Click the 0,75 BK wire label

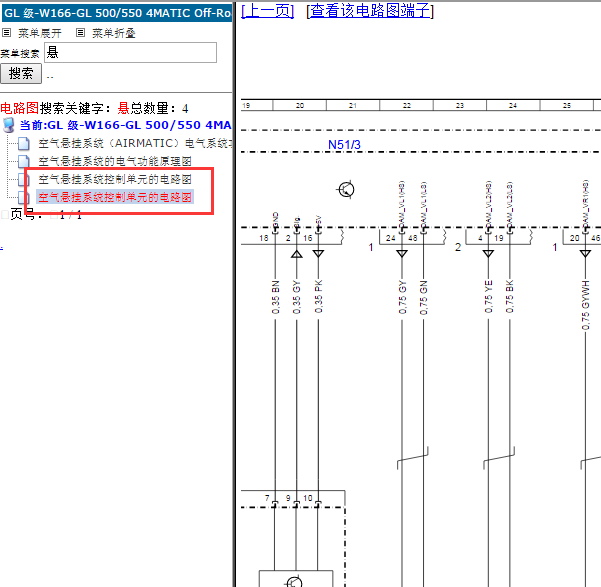click(509, 297)
